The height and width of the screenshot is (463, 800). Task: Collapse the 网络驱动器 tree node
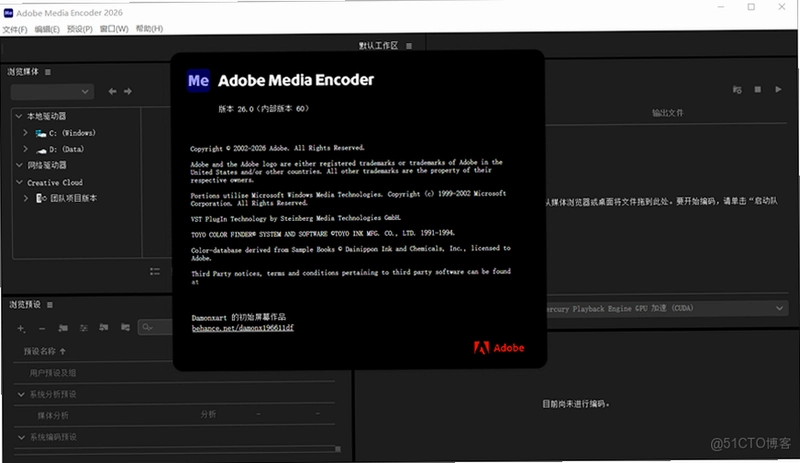coord(19,165)
